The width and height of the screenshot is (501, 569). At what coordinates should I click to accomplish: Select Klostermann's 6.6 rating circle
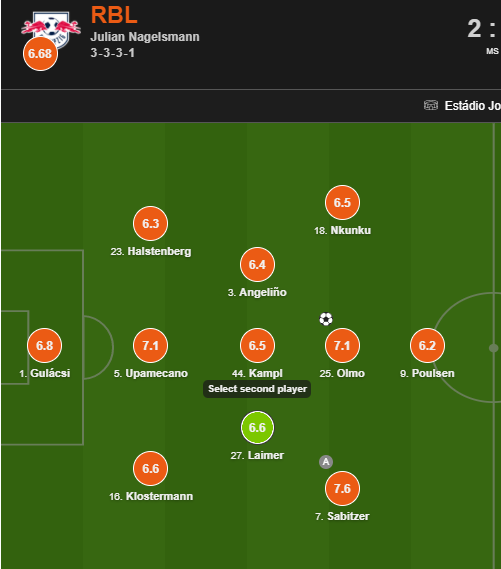(x=151, y=468)
